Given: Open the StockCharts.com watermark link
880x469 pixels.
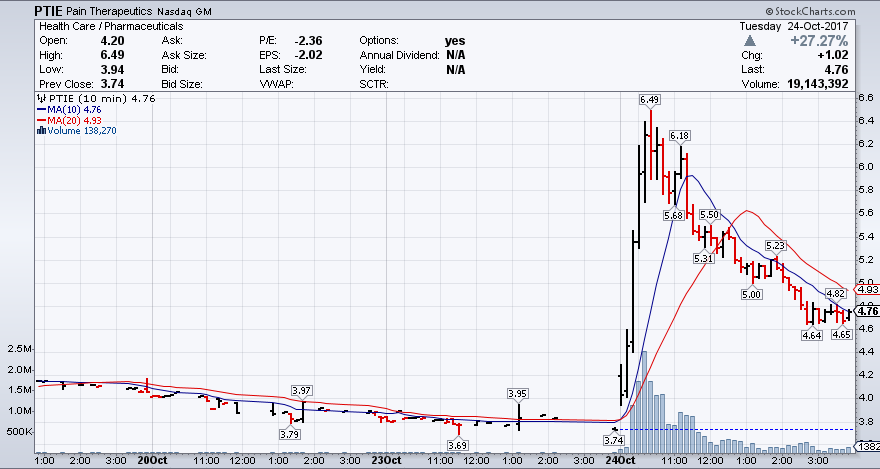Looking at the screenshot, I should tap(835, 10).
